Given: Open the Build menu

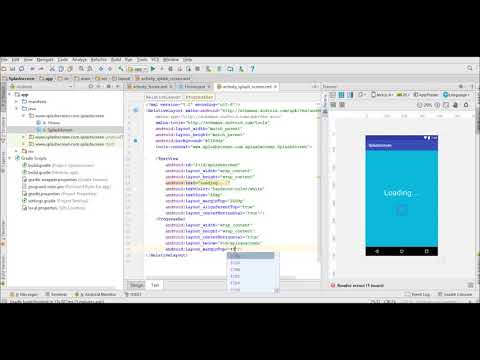Looking at the screenshot, I should click(x=116, y=60).
